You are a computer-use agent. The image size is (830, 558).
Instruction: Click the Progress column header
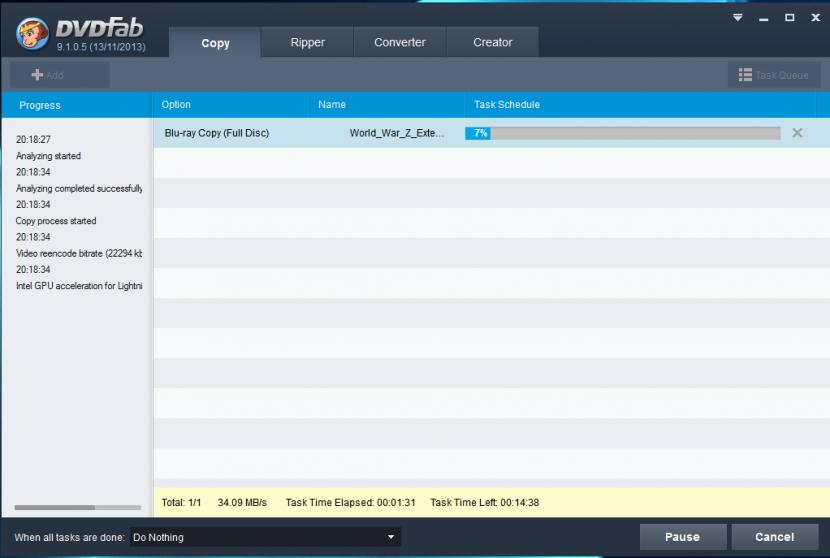tap(77, 105)
